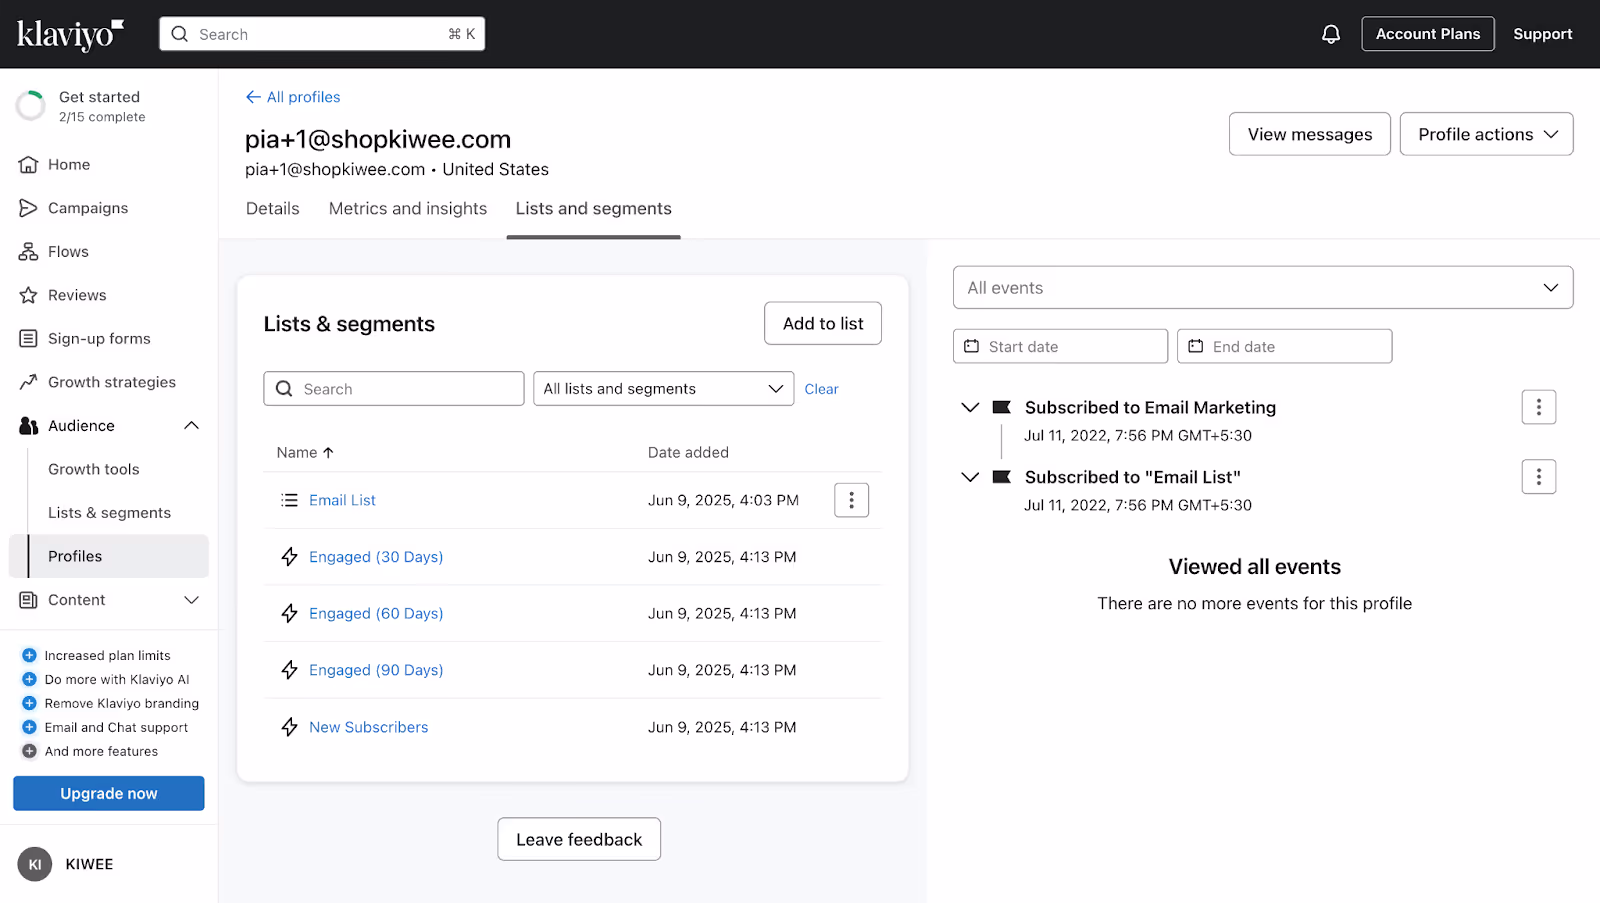The width and height of the screenshot is (1600, 903).
Task: Open the Support link
Action: point(1542,34)
